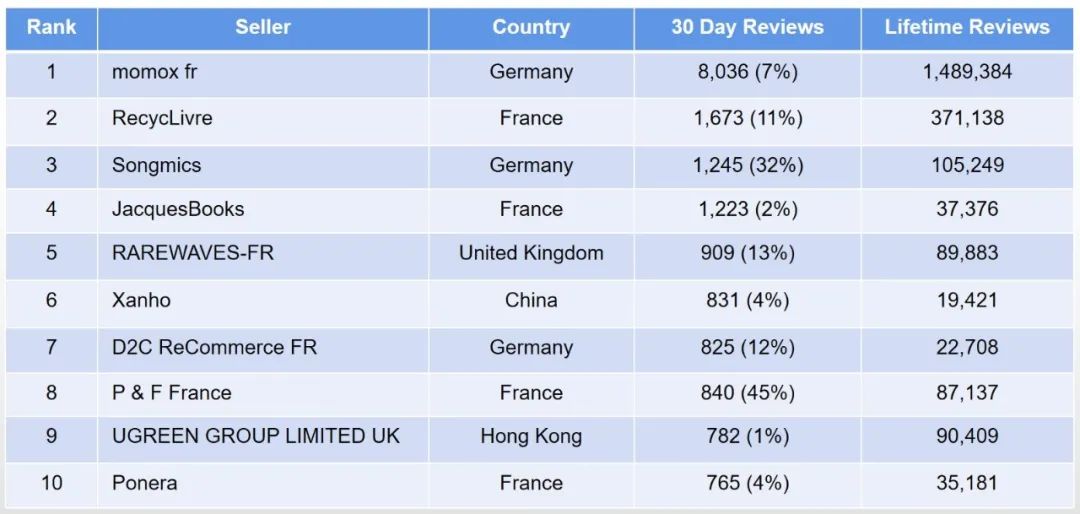Screen dimensions: 1080x514
Task: Click the Hong Kong country cell
Action: tap(531, 436)
